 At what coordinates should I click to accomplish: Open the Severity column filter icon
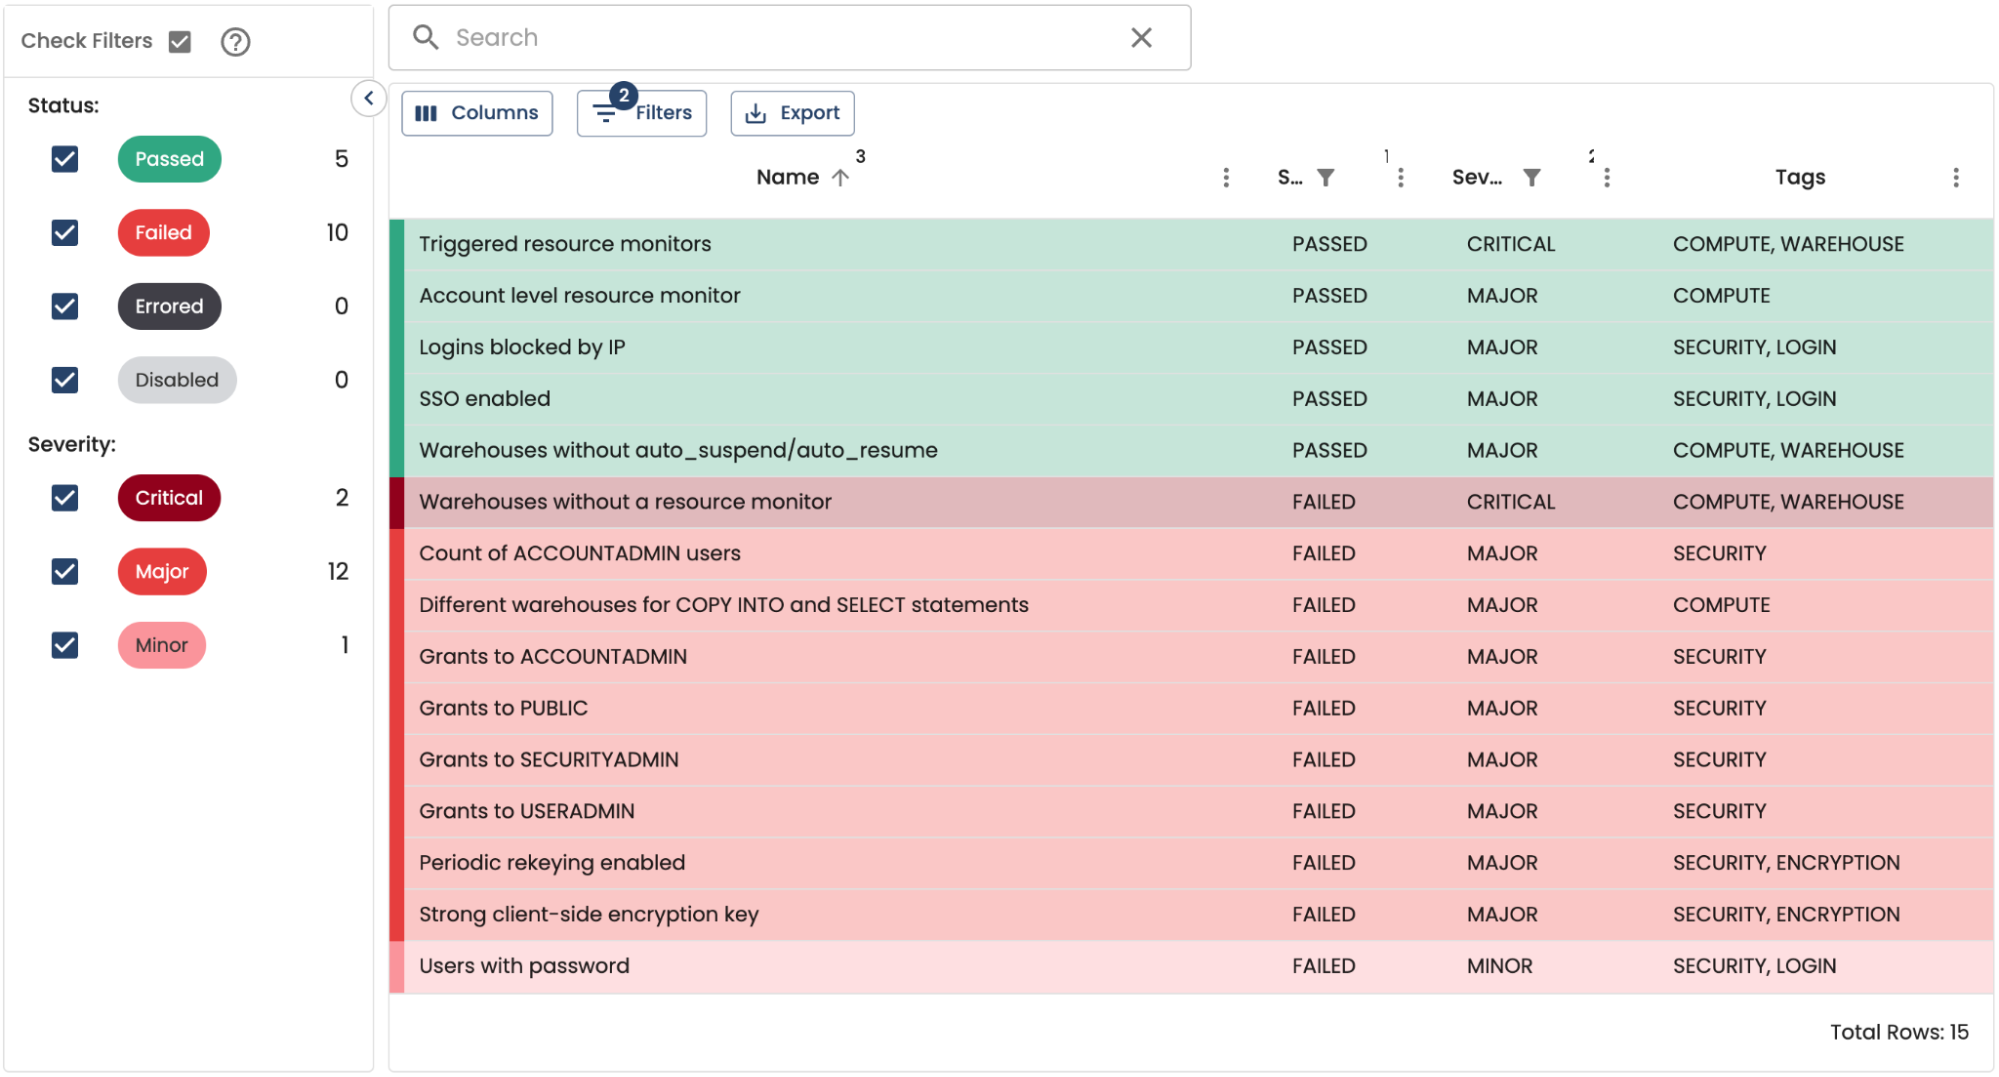pos(1533,177)
